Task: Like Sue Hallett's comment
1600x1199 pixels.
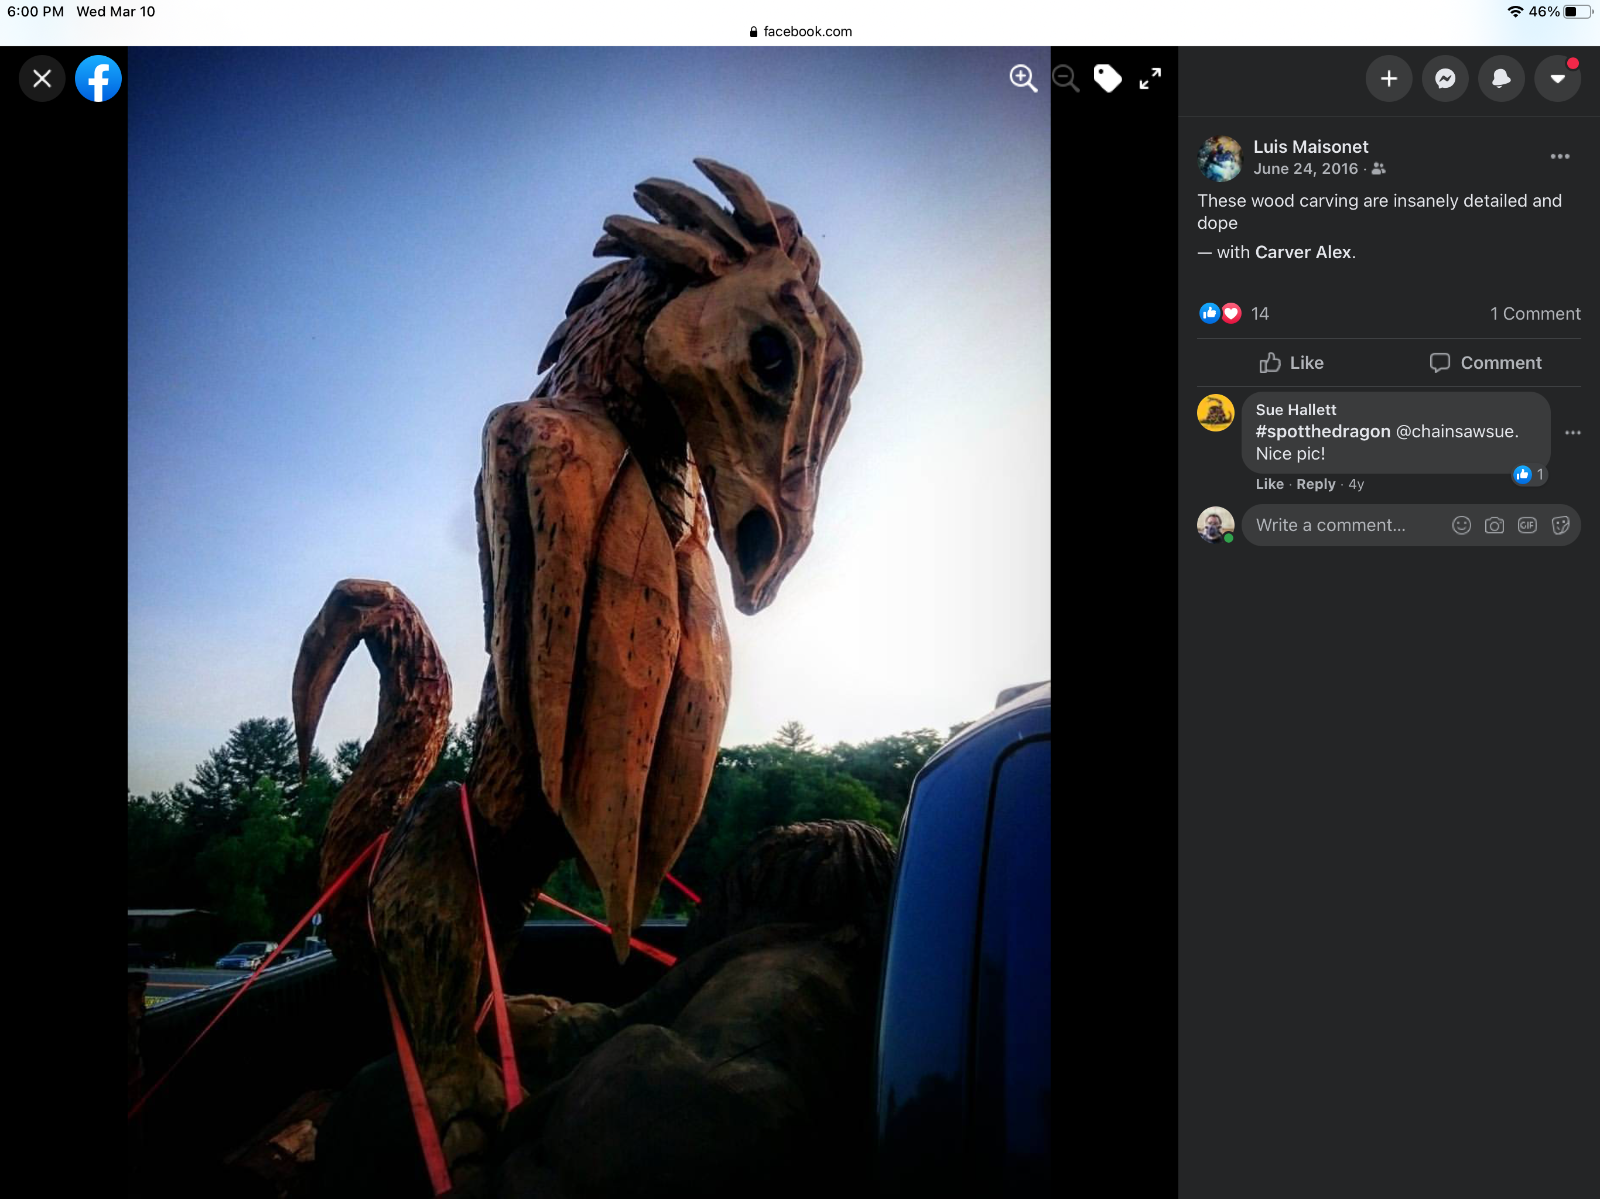Action: coord(1269,484)
